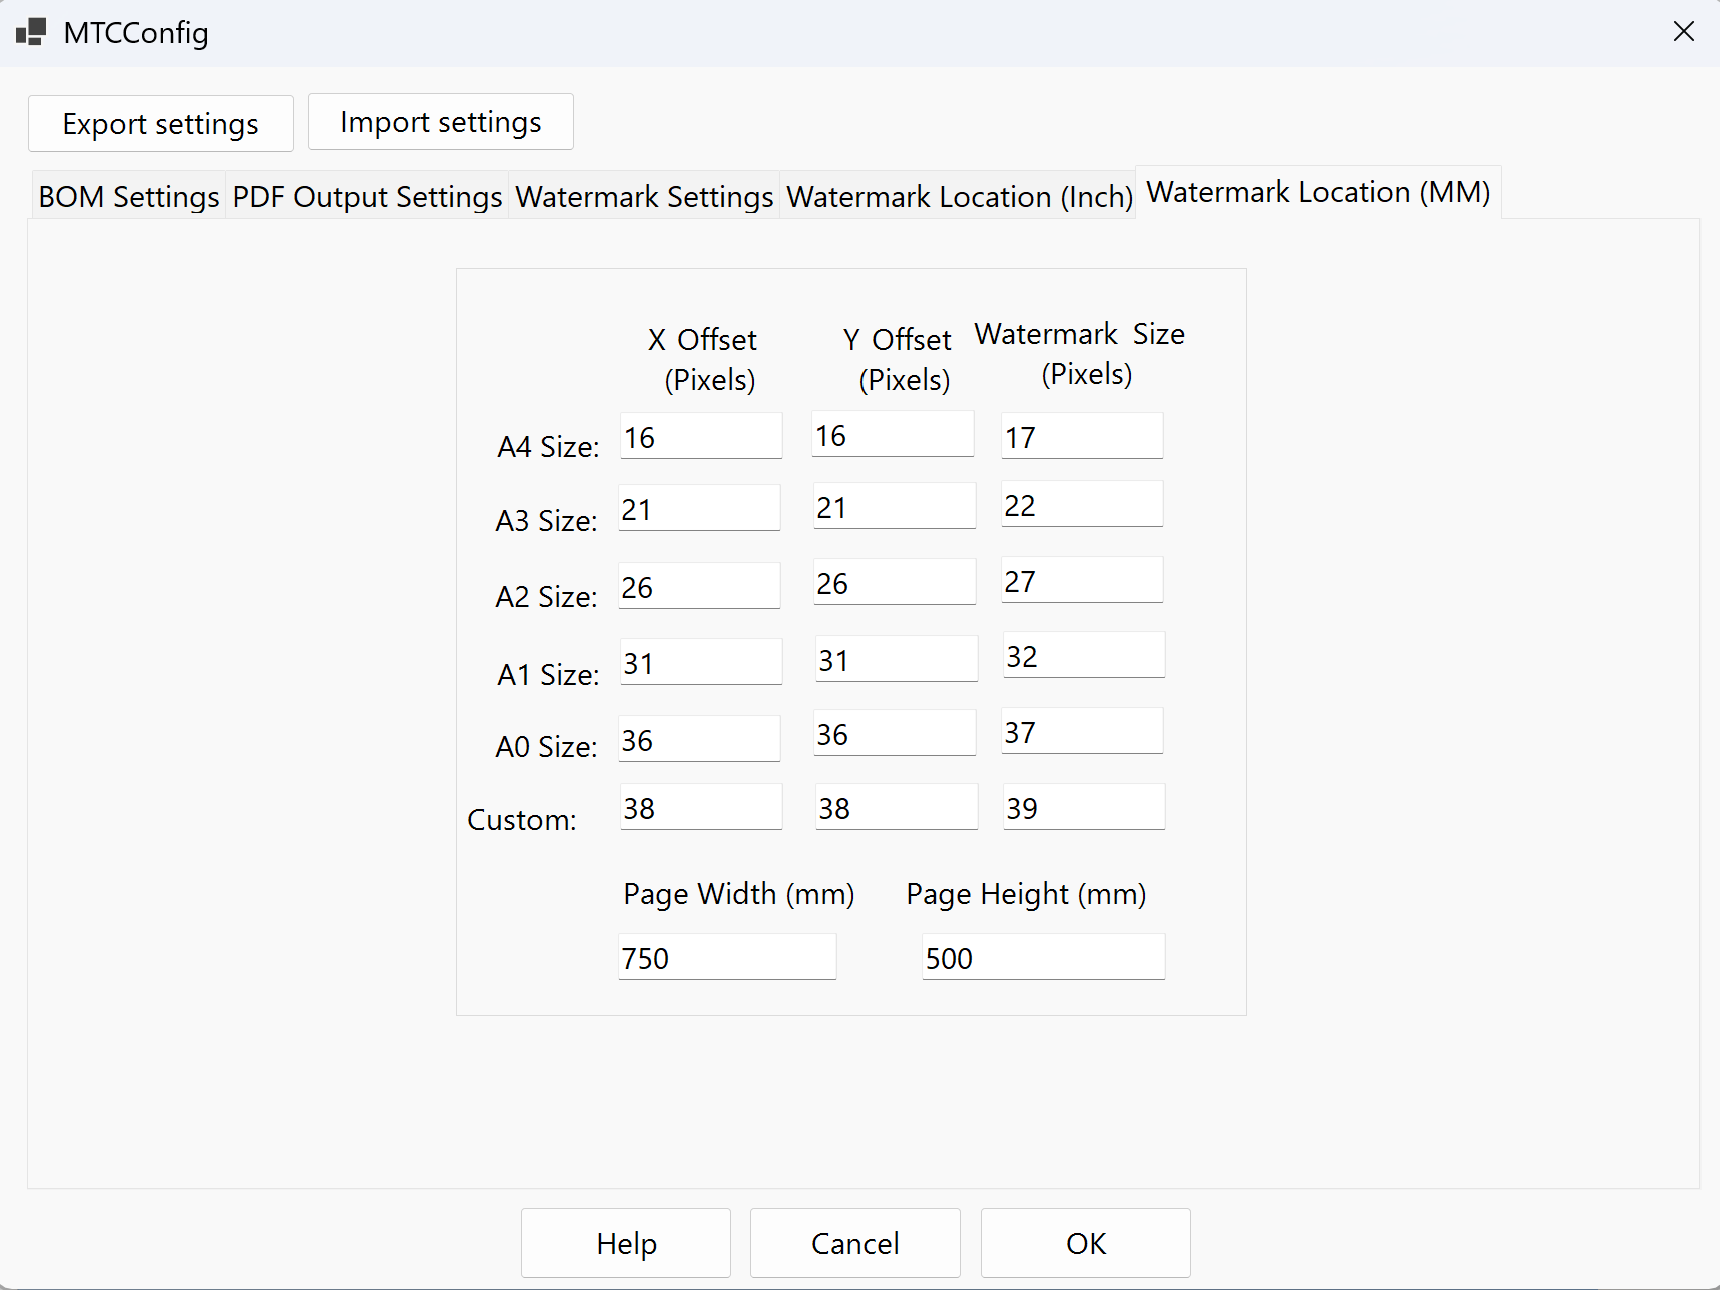The width and height of the screenshot is (1720, 1290).
Task: Click the Import settings button
Action: 441,122
